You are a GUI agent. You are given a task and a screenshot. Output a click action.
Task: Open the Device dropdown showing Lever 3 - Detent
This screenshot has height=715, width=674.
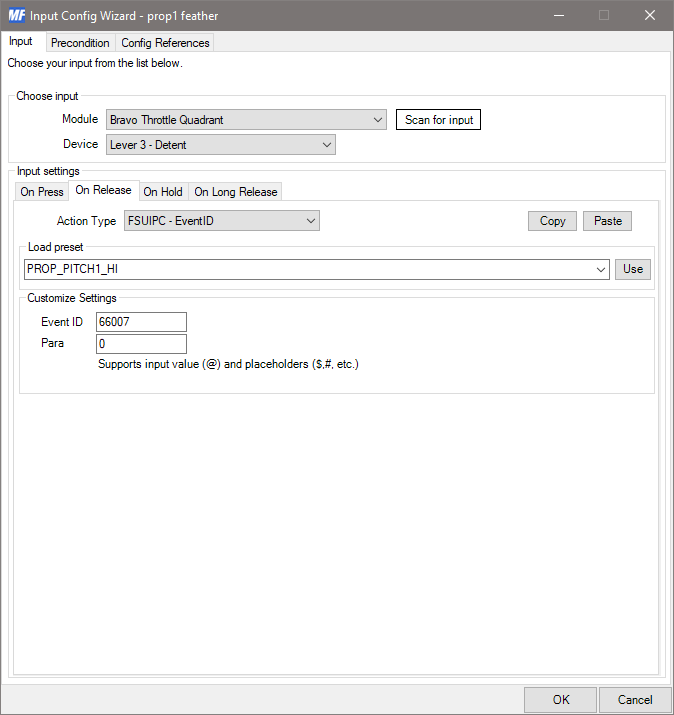[220, 145]
